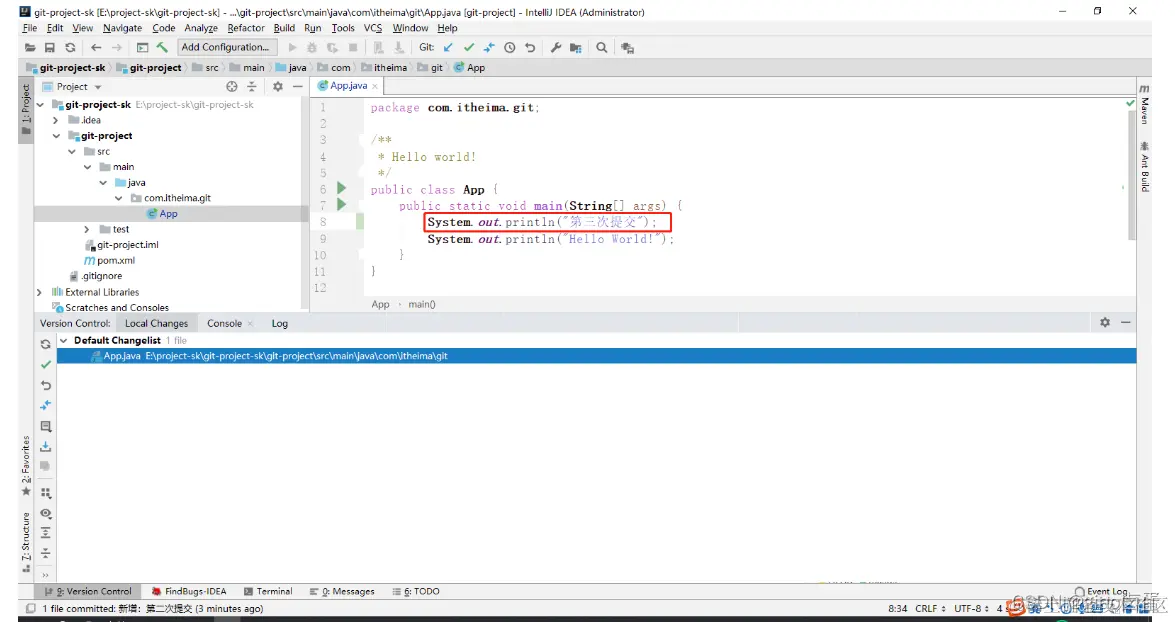
Task: Open the Project view dropdown
Action: (x=72, y=86)
